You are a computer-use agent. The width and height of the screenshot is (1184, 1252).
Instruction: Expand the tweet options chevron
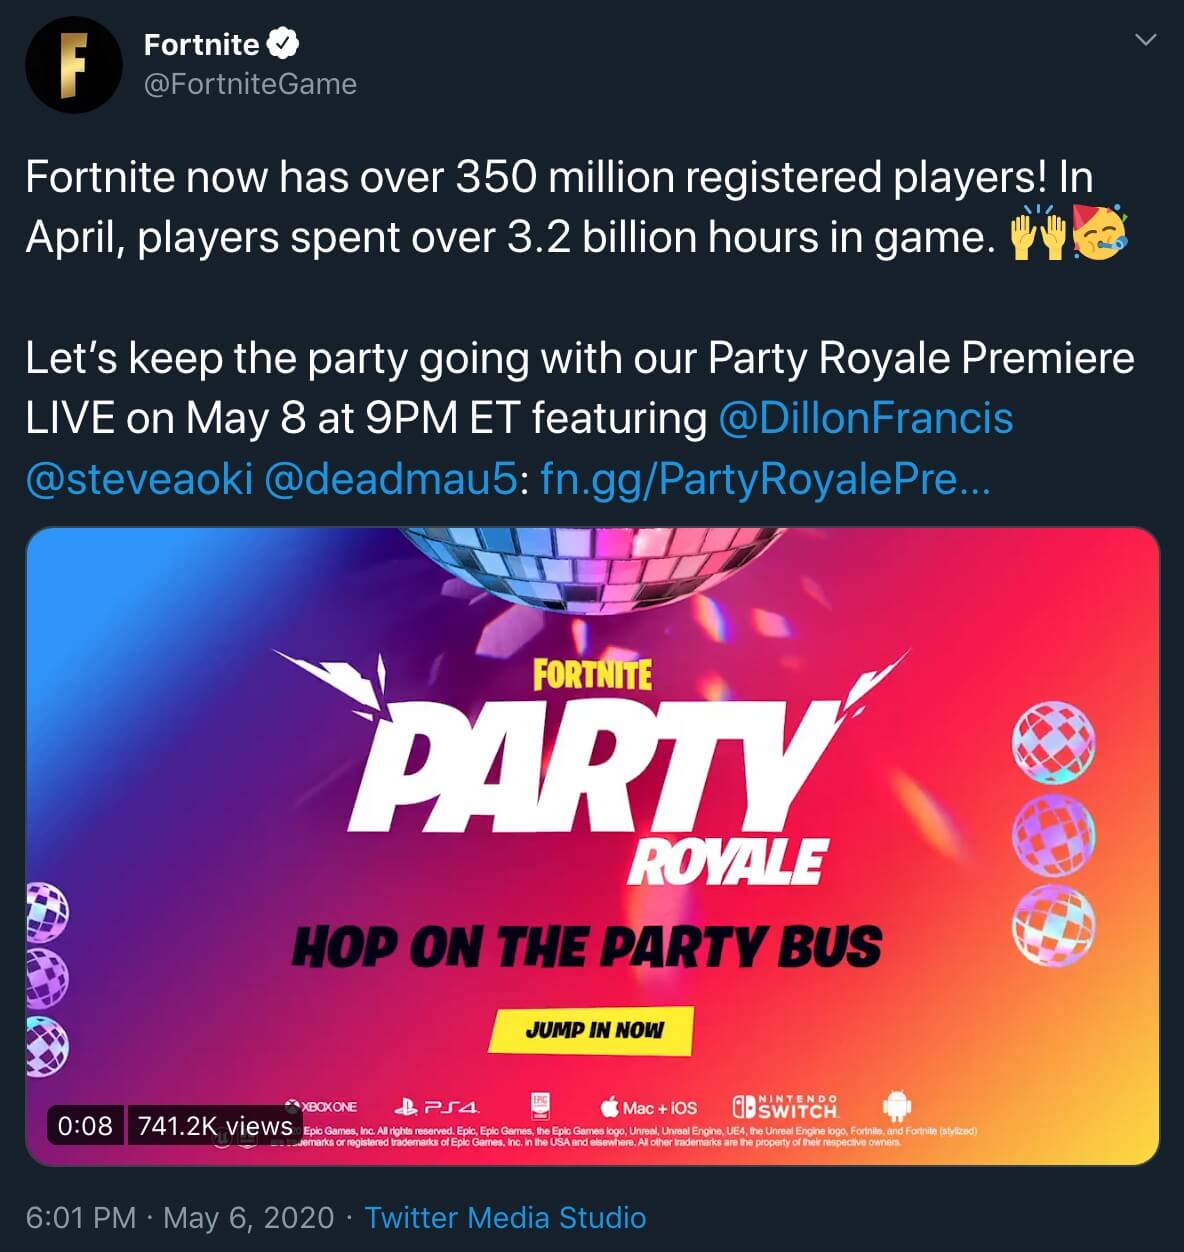1147,40
